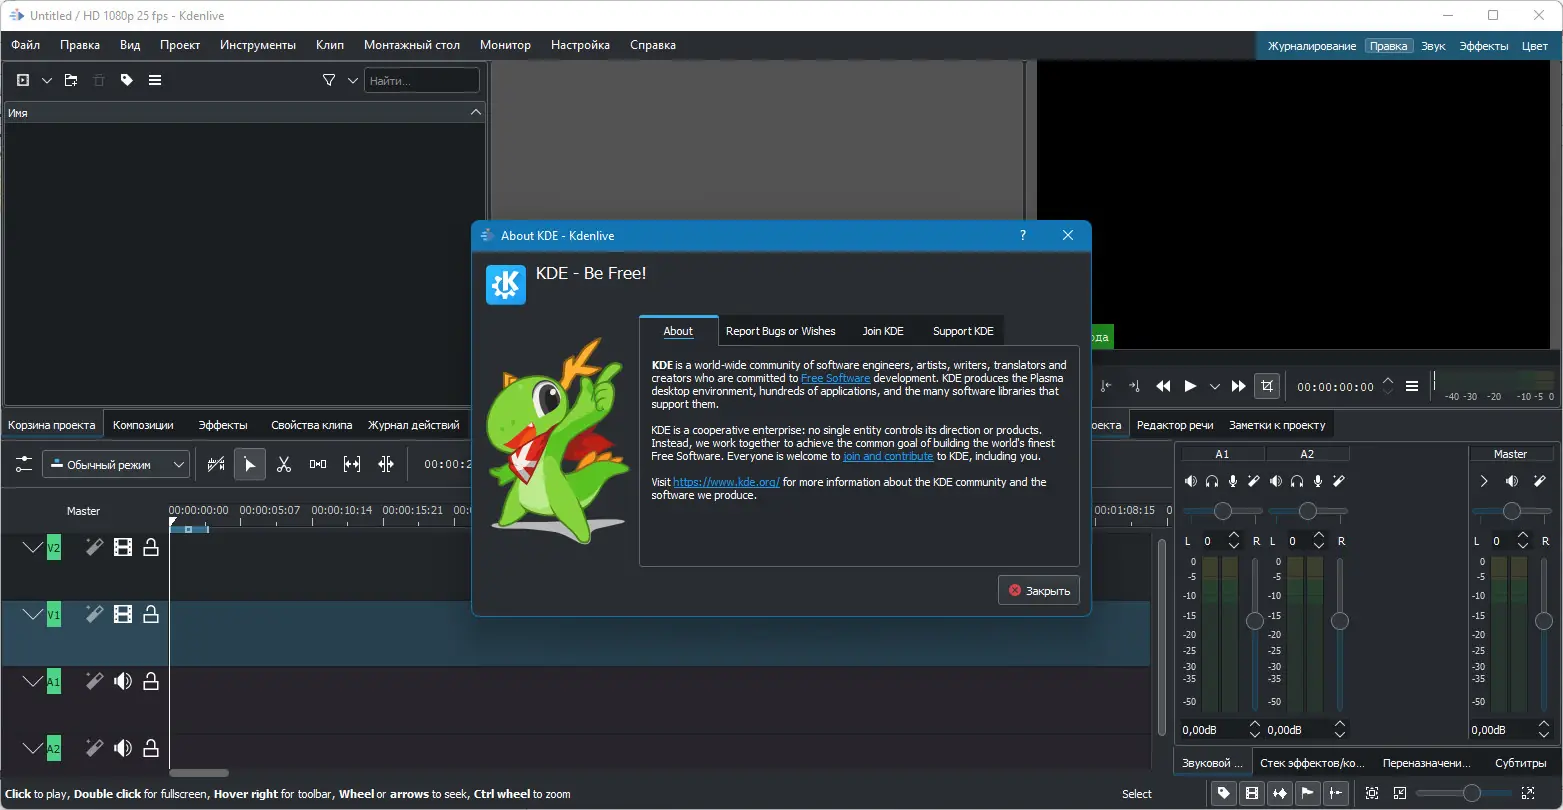
Task: Click the fit zoom to project icon
Action: [x=1372, y=793]
